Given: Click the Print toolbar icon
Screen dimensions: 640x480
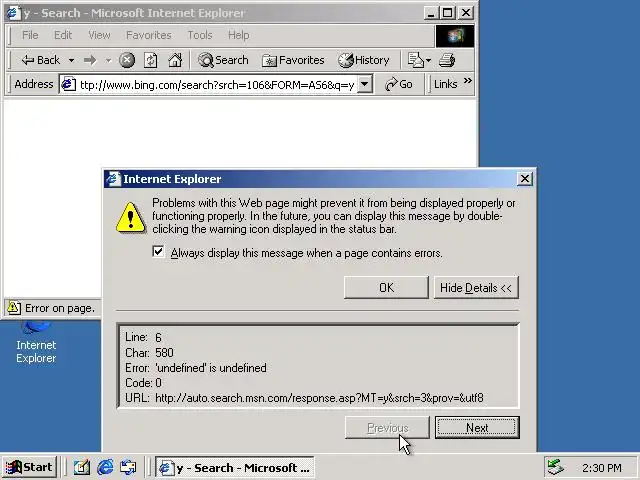Looking at the screenshot, I should [447, 60].
